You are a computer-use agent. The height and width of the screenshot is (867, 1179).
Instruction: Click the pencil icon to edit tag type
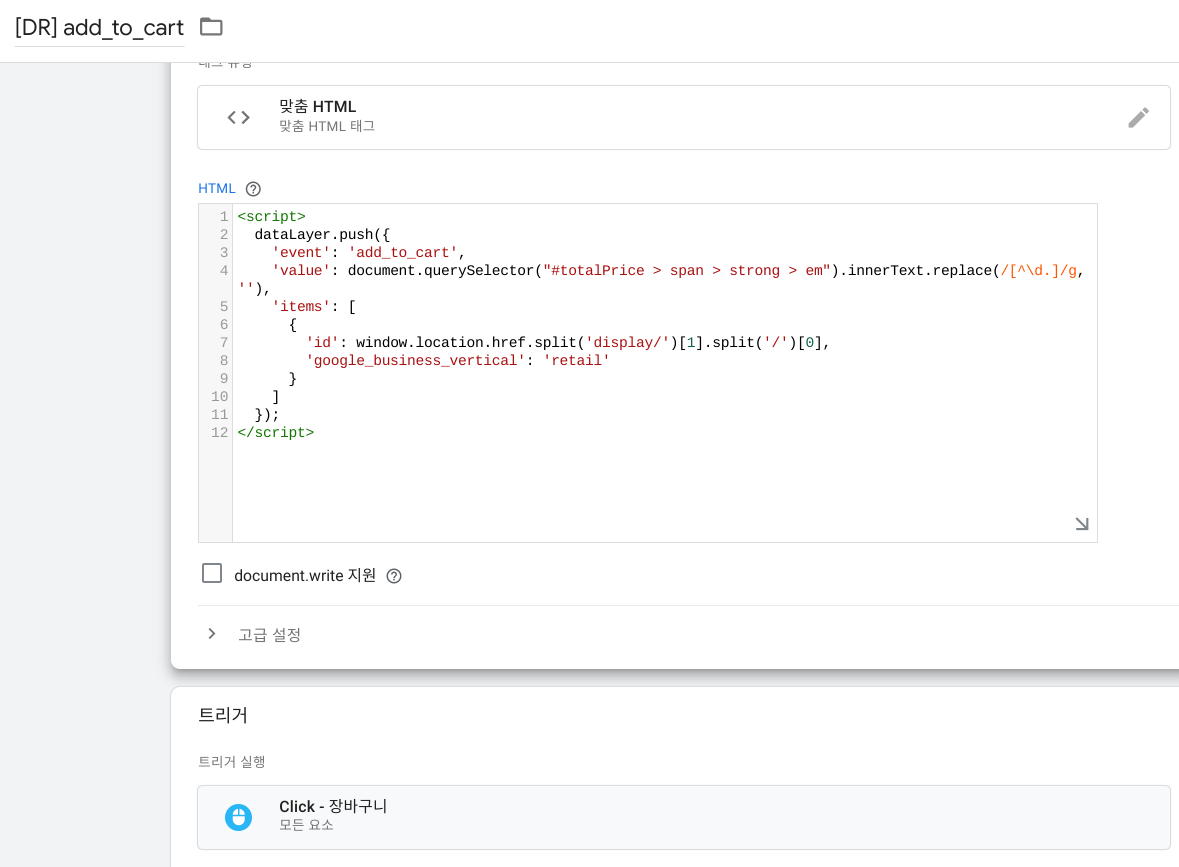tap(1138, 117)
